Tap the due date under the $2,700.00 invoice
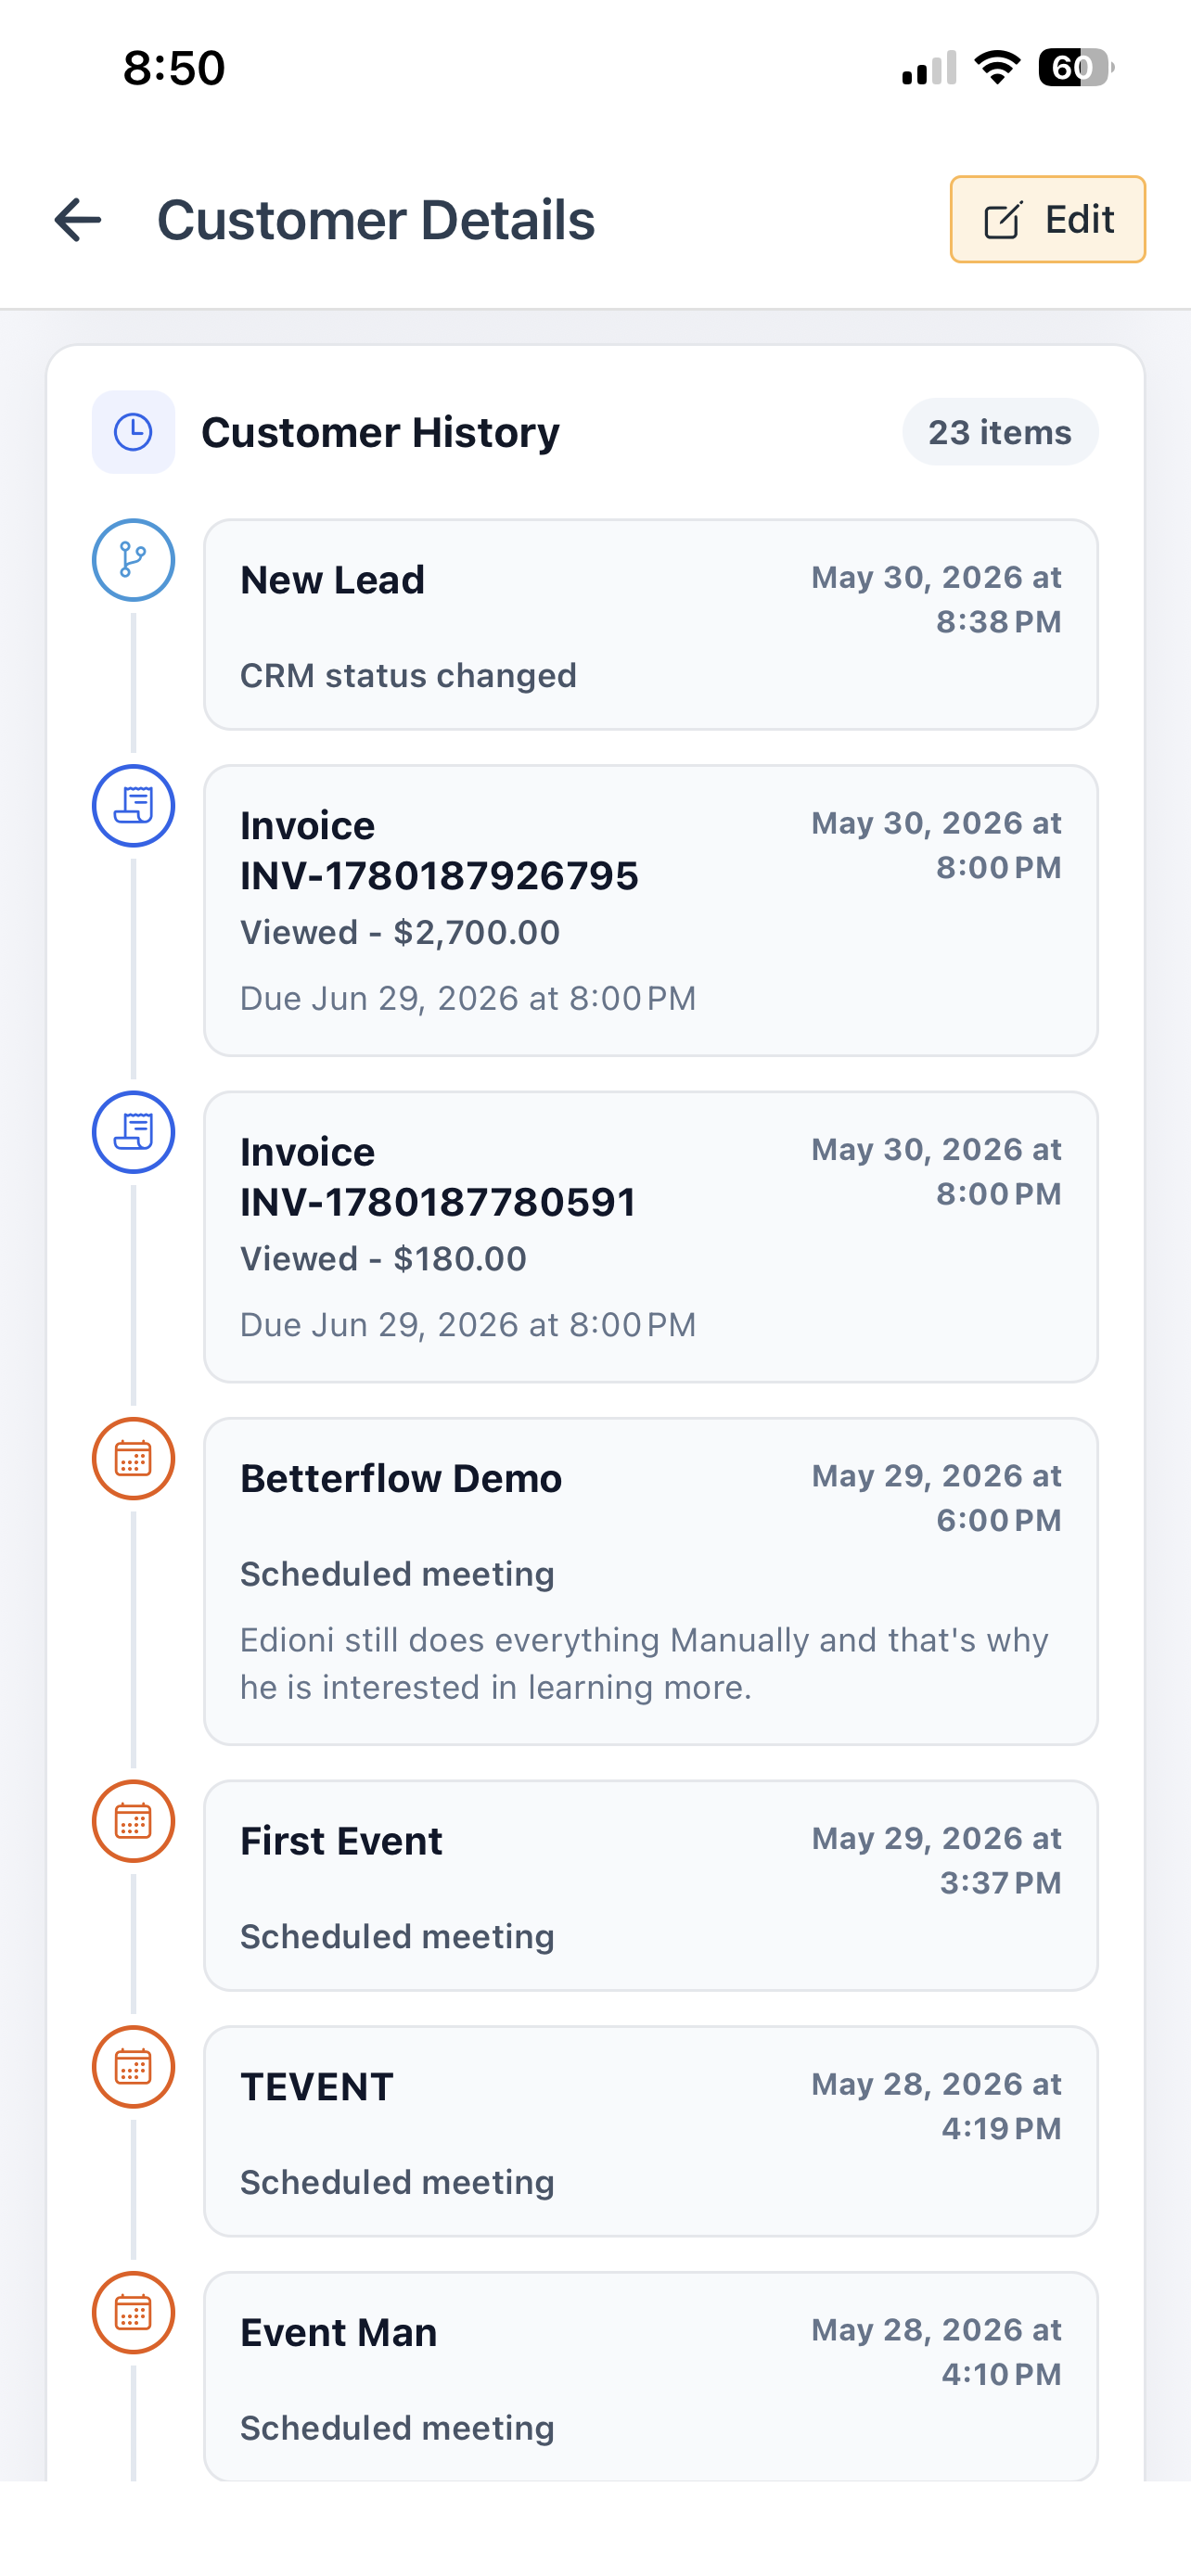 (x=468, y=999)
